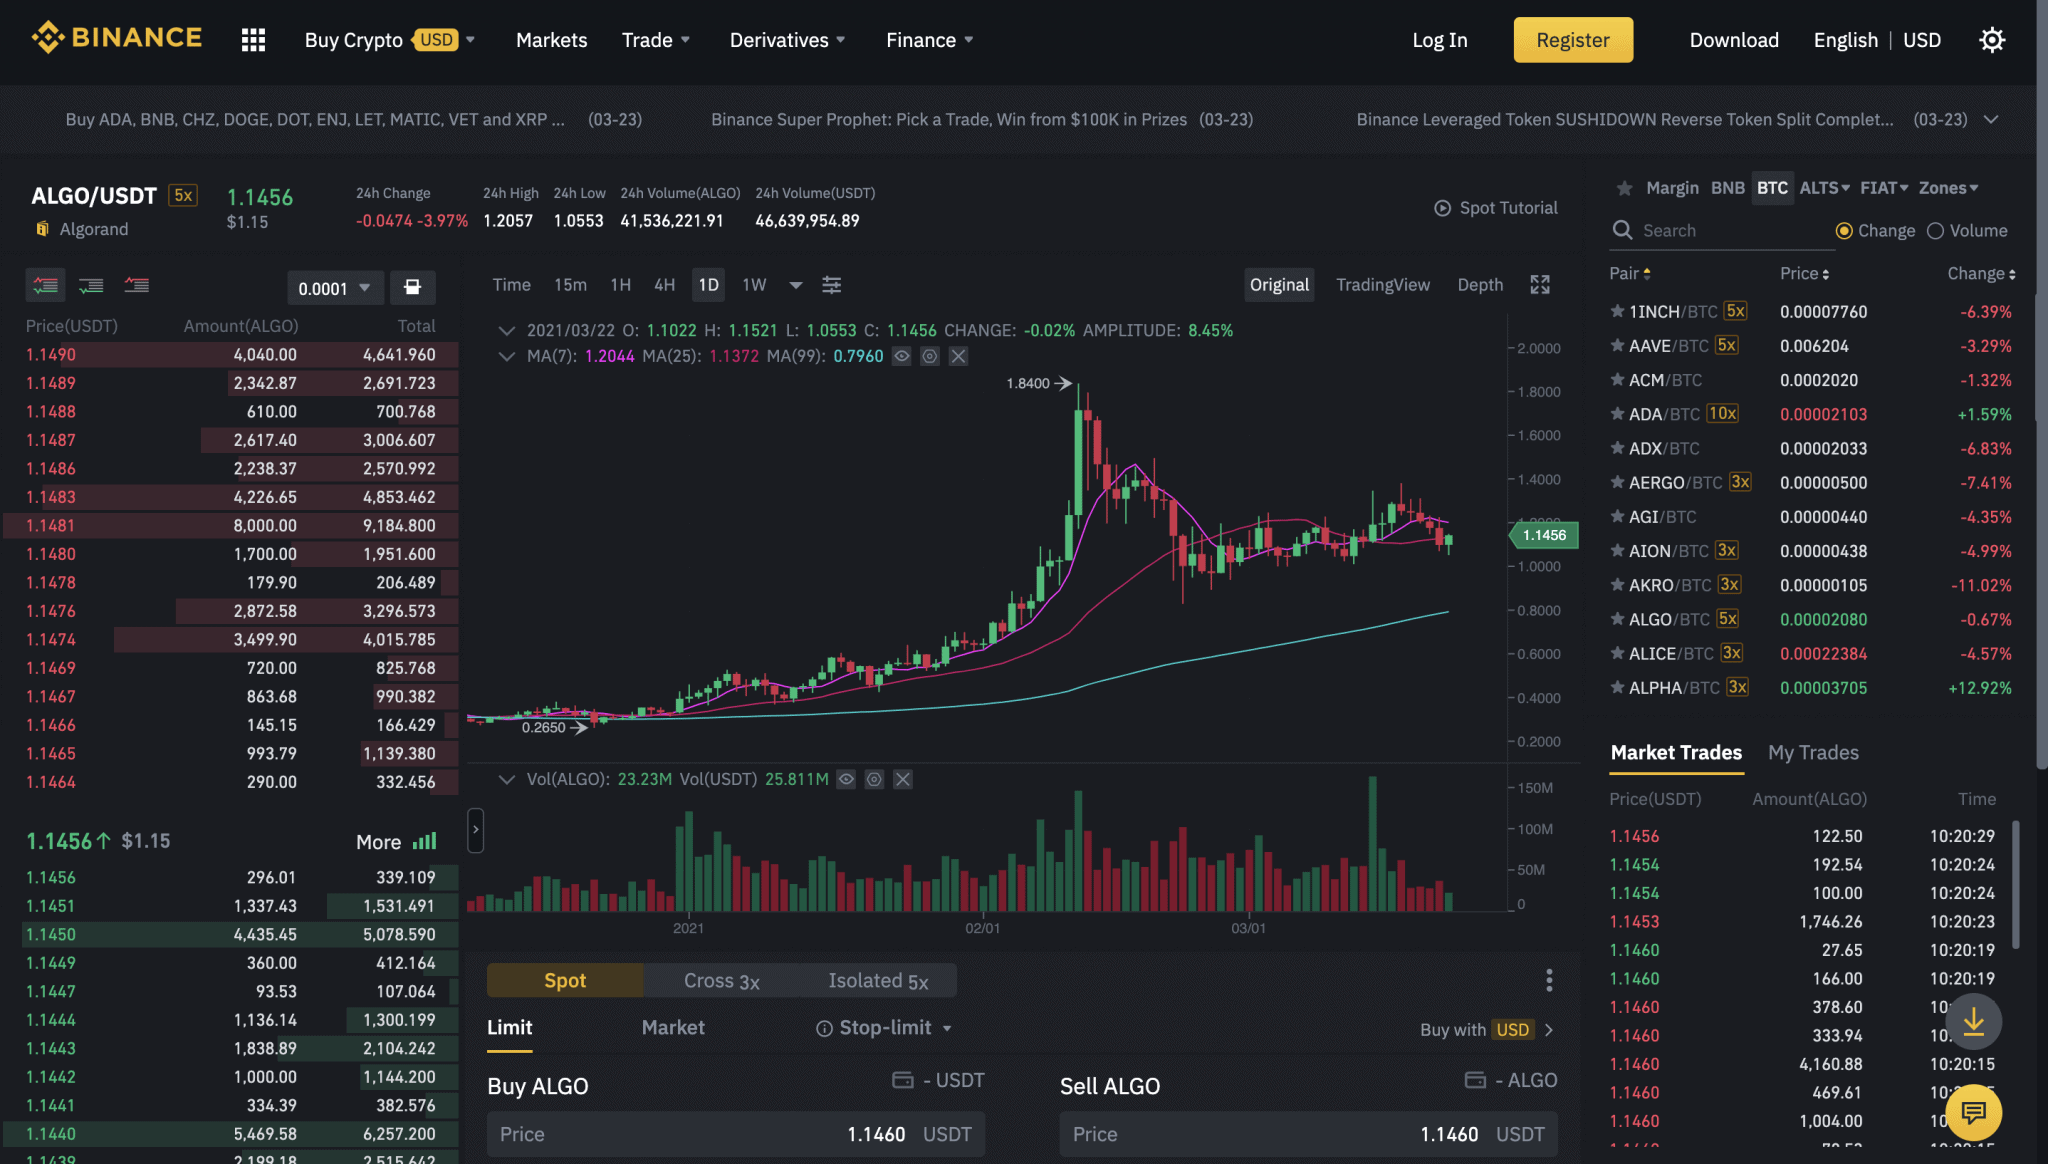Open the Download page link
Image resolution: width=2048 pixels, height=1164 pixels.
(1734, 40)
